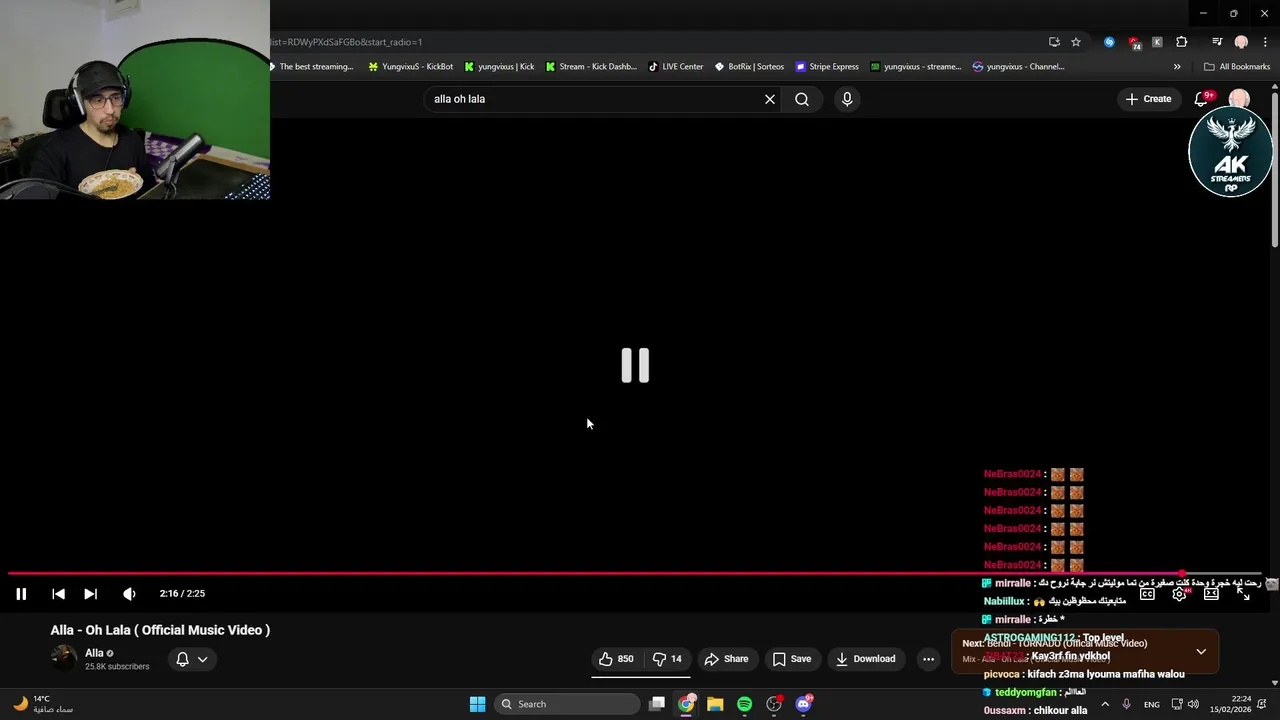This screenshot has width=1280, height=720.
Task: Show more bookmarks via the chevron
Action: coord(1177,67)
